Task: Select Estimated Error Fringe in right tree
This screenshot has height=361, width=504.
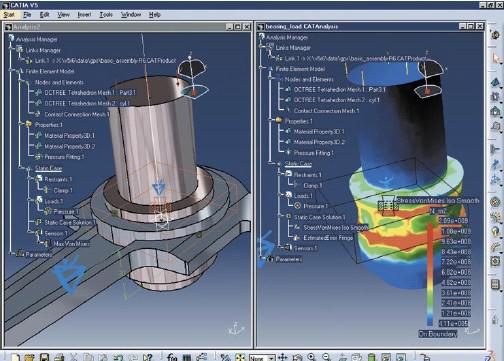Action: tap(328, 238)
